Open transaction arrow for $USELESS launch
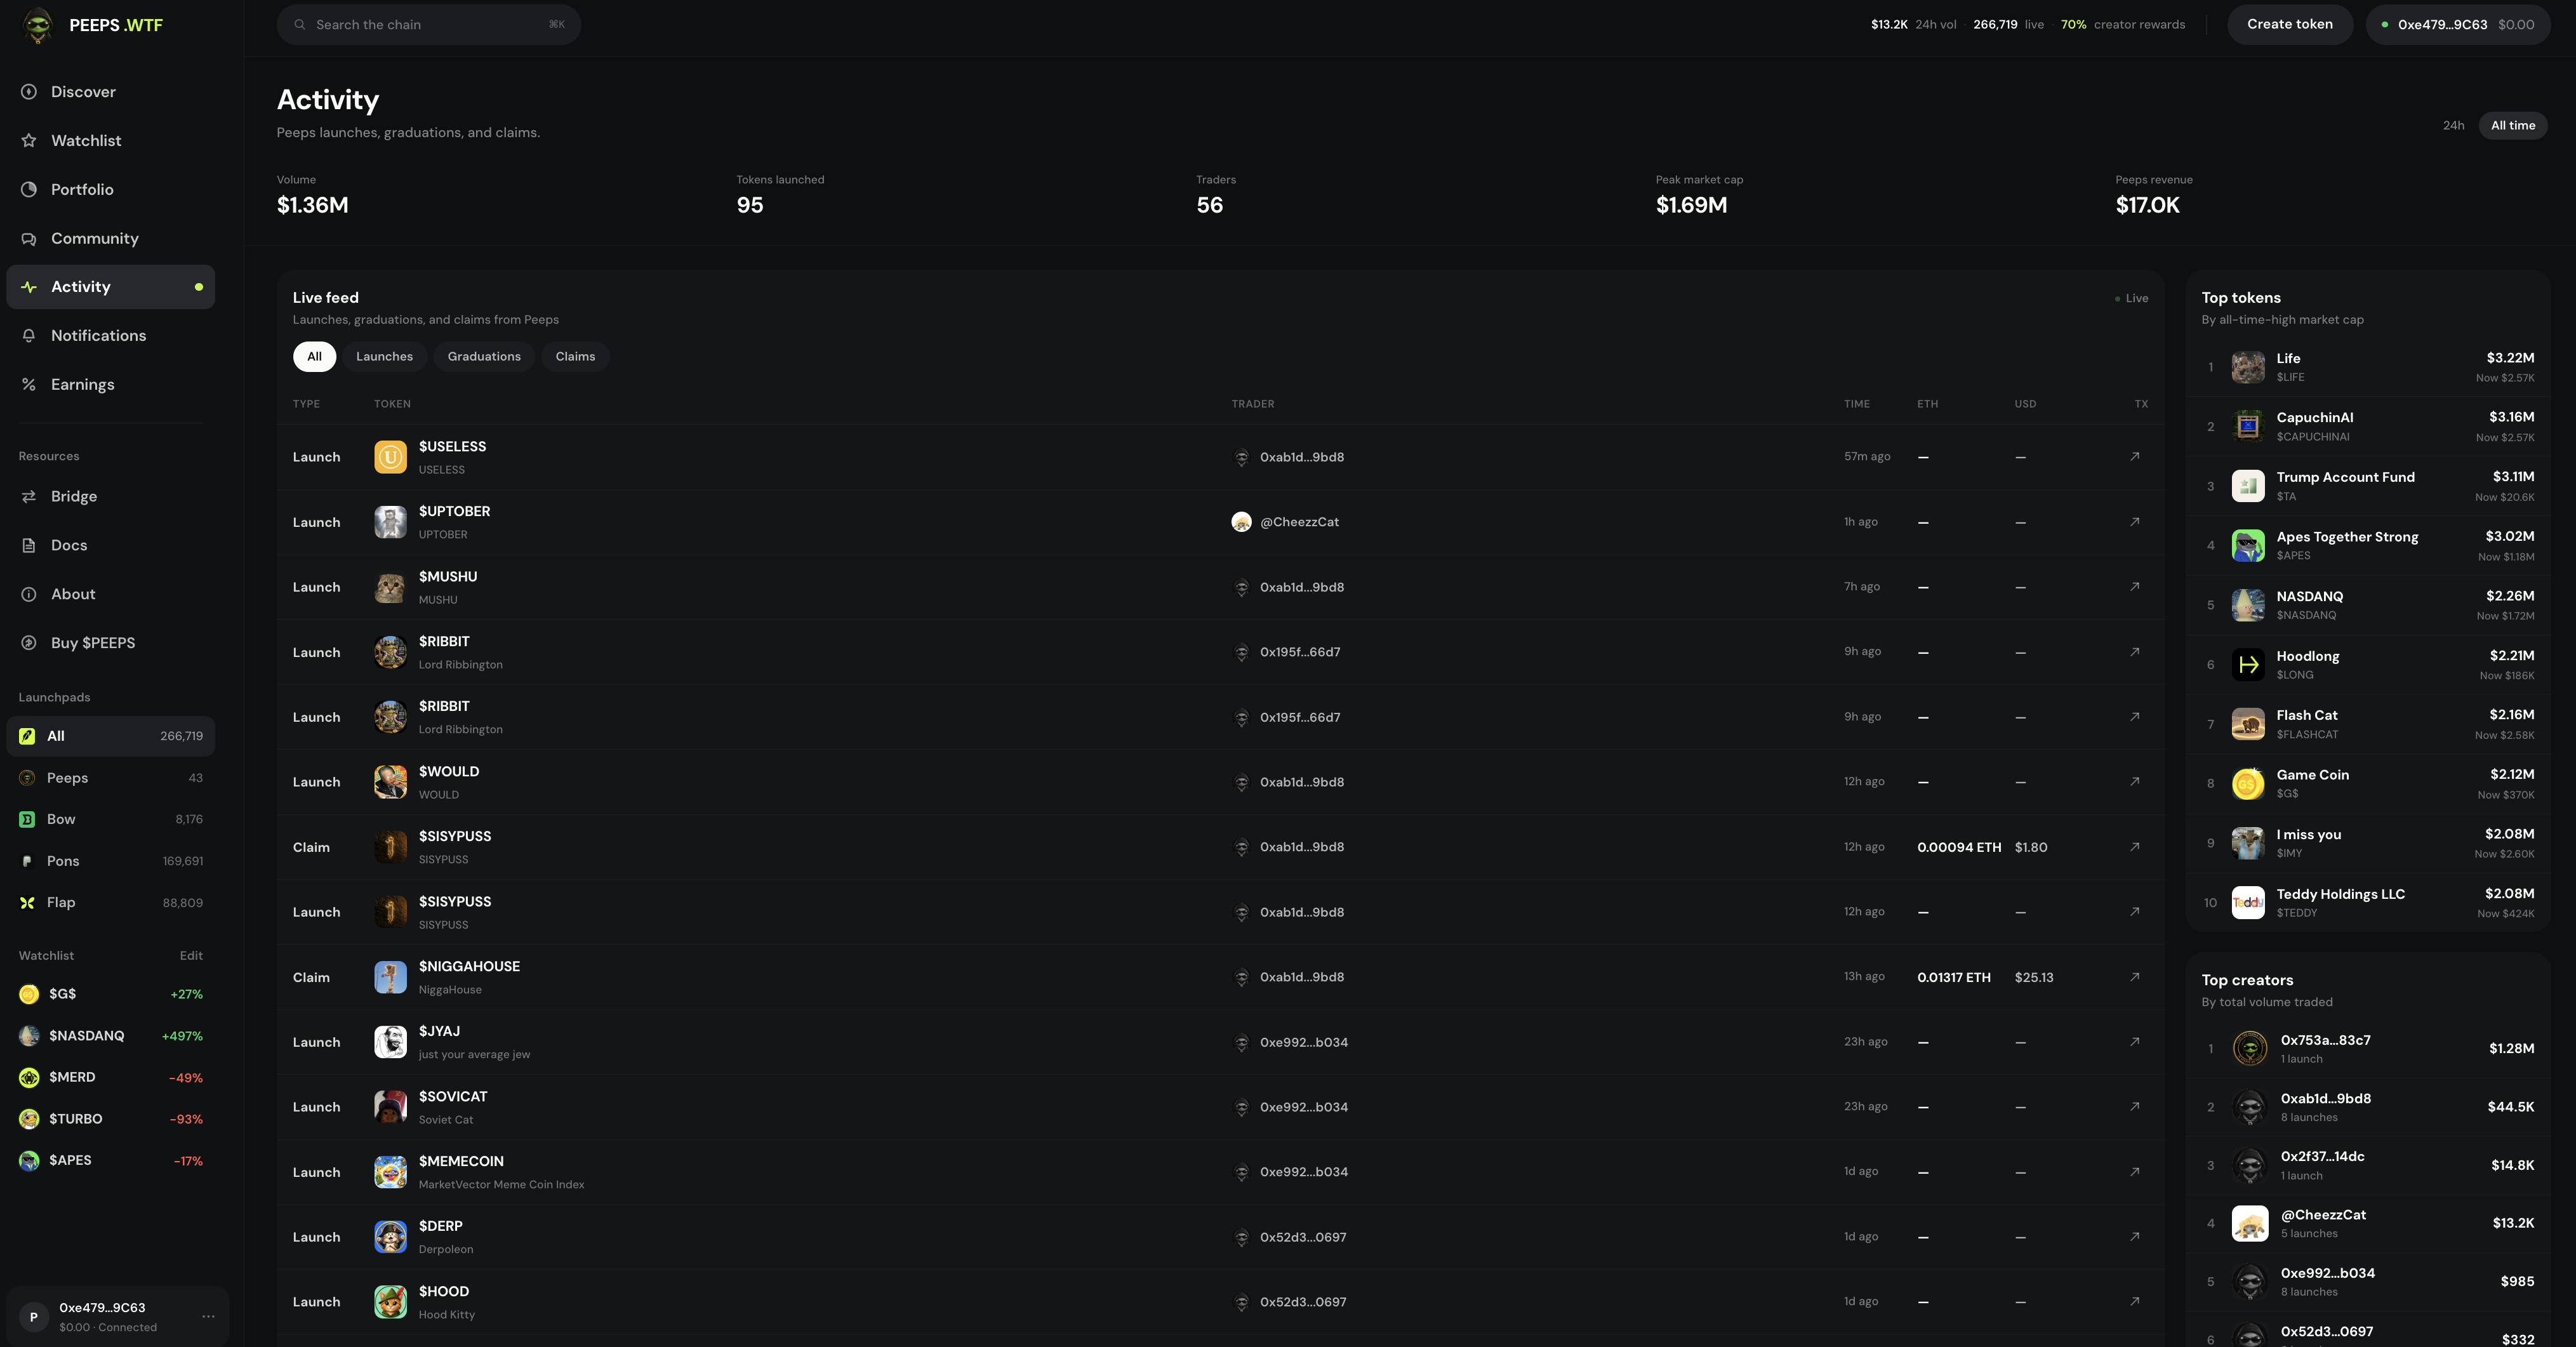 (x=2134, y=457)
